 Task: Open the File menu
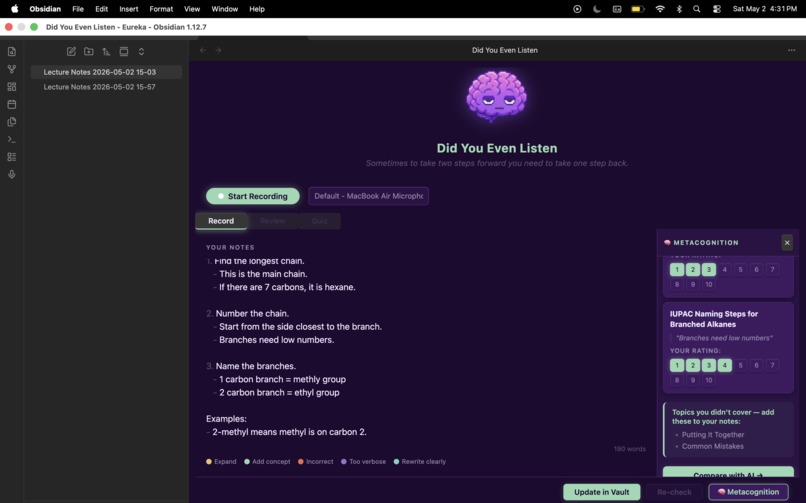click(78, 9)
